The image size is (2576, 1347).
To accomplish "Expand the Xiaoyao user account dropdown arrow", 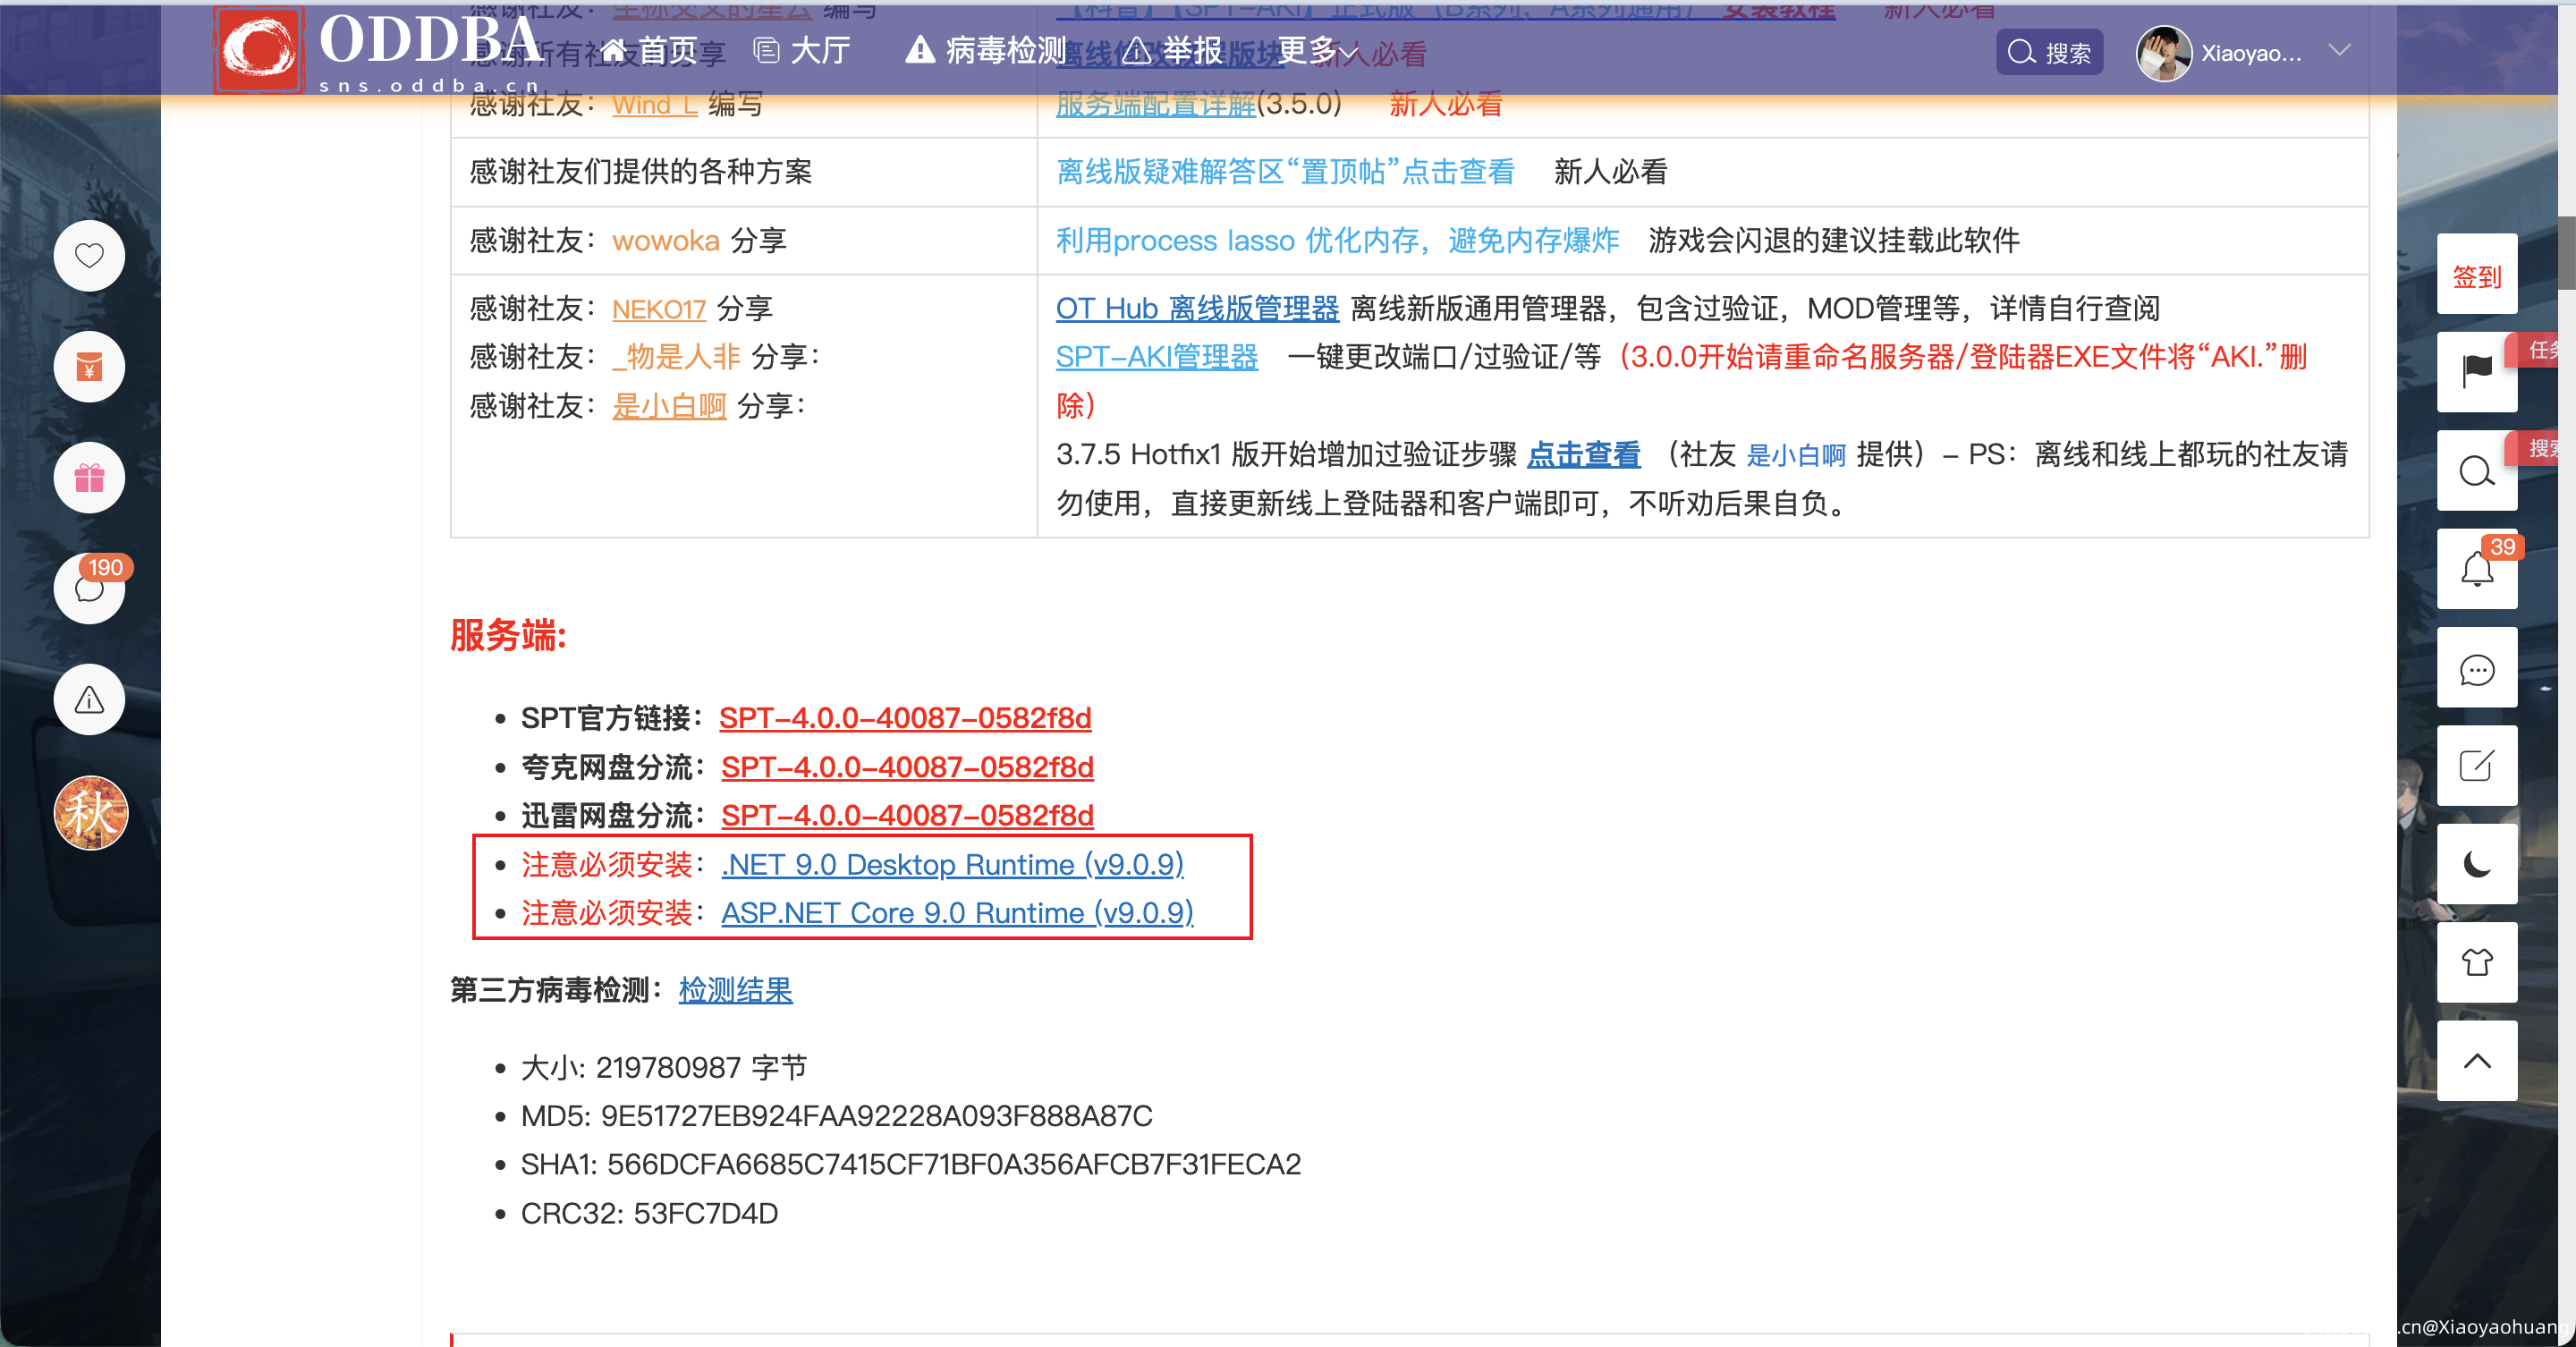I will pos(2338,51).
